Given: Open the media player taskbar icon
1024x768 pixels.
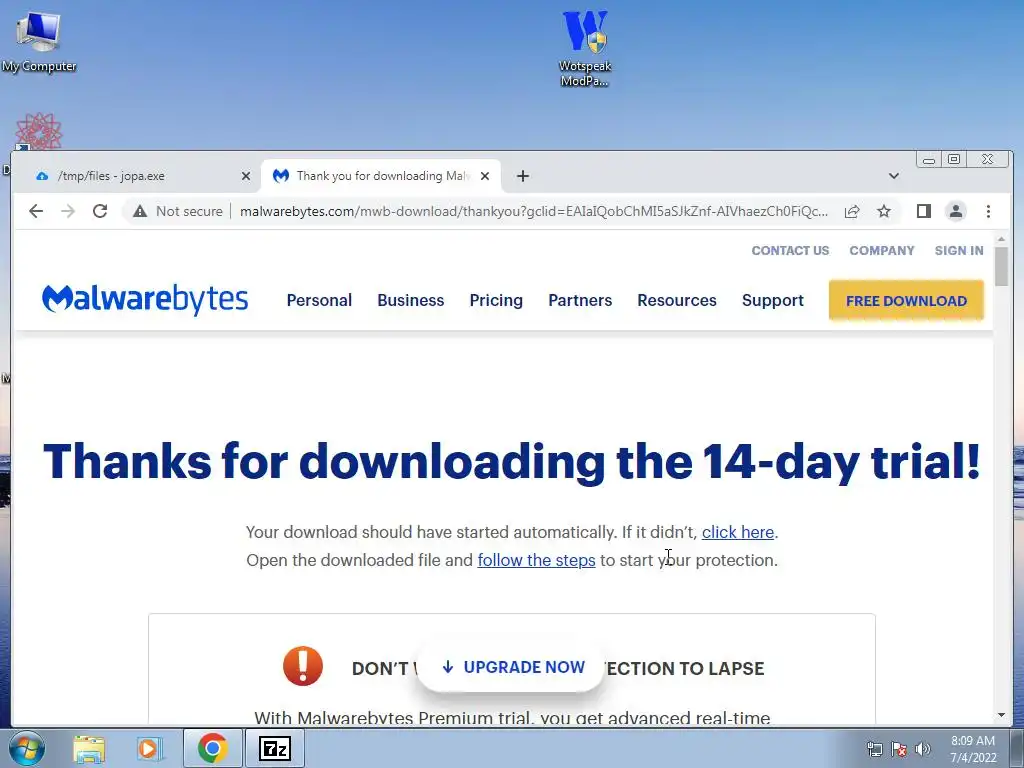Looking at the screenshot, I should [x=150, y=748].
